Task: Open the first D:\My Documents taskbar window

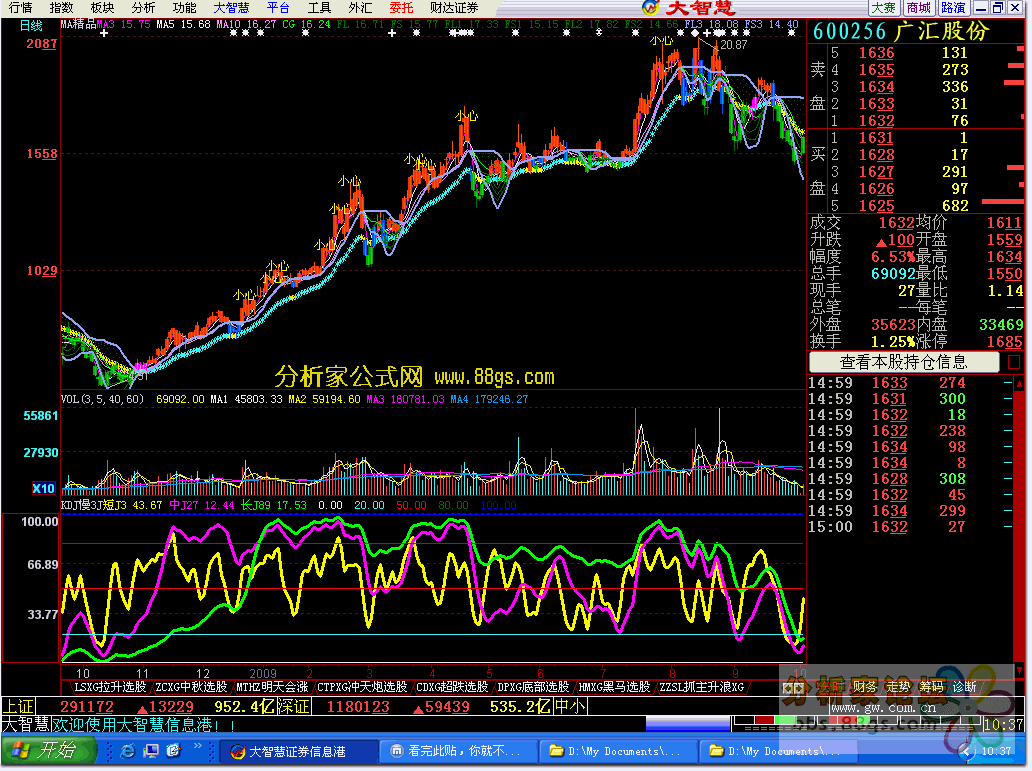Action: [x=619, y=751]
